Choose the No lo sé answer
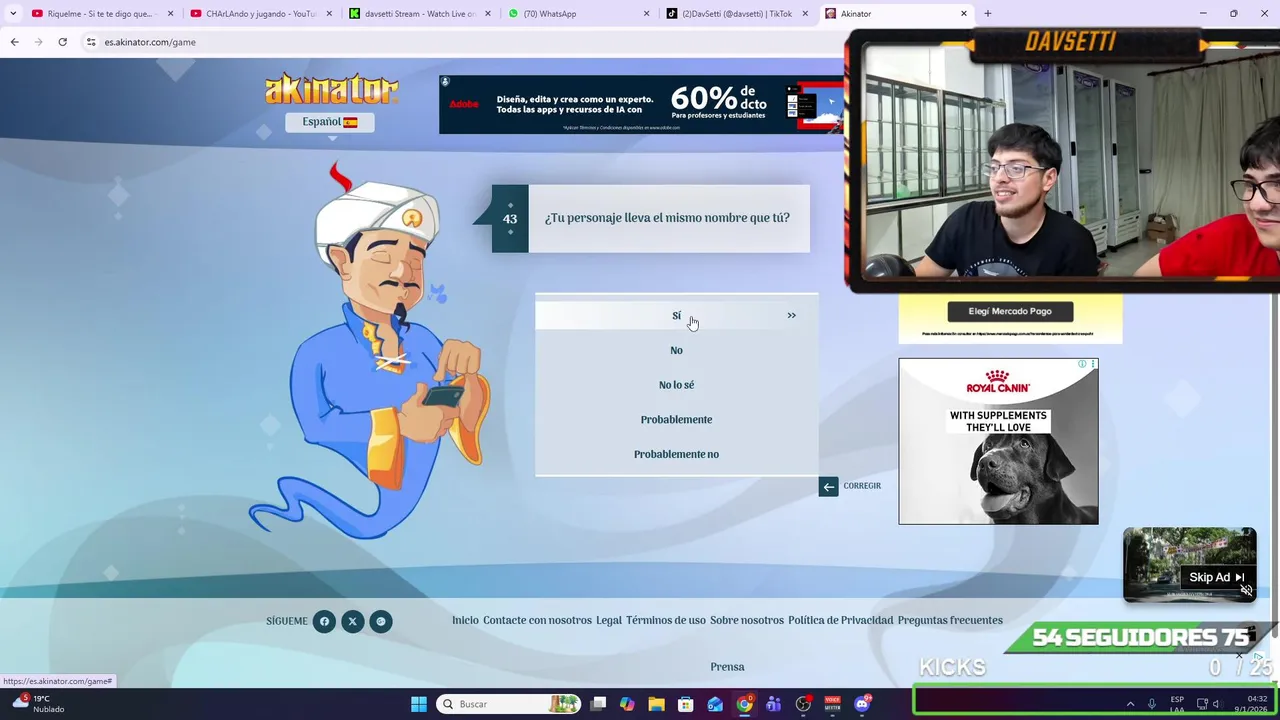1280x720 pixels. point(676,385)
